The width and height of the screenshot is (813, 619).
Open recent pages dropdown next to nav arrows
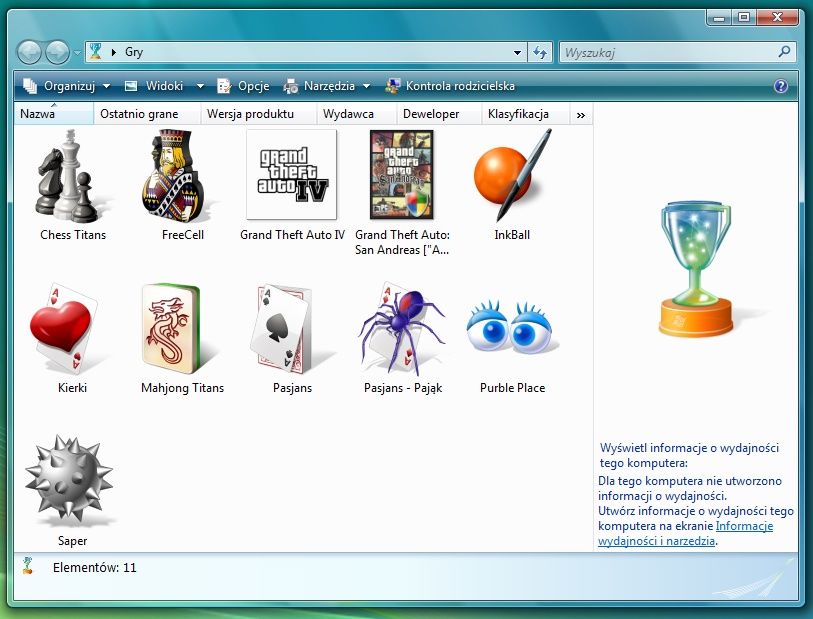pyautogui.click(x=77, y=52)
